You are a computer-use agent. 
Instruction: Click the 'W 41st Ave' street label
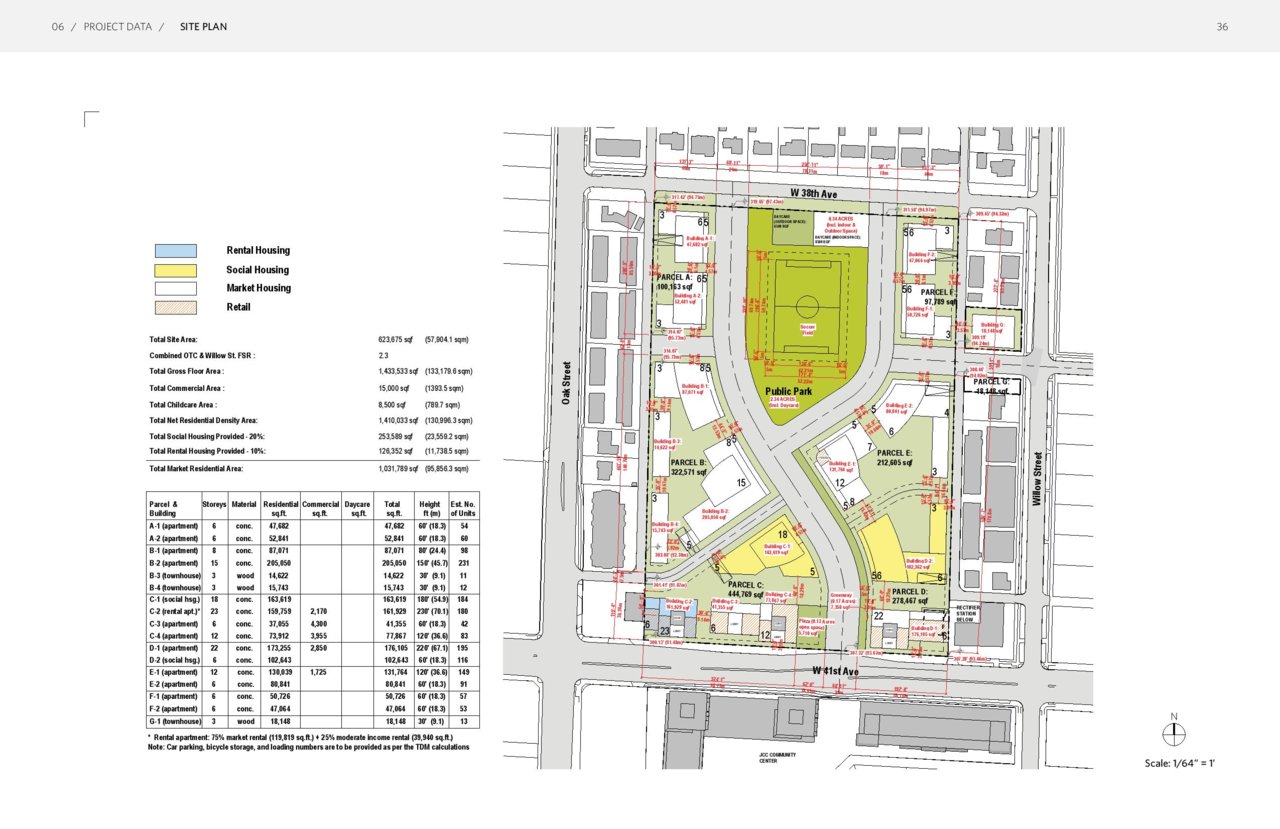[x=835, y=670]
